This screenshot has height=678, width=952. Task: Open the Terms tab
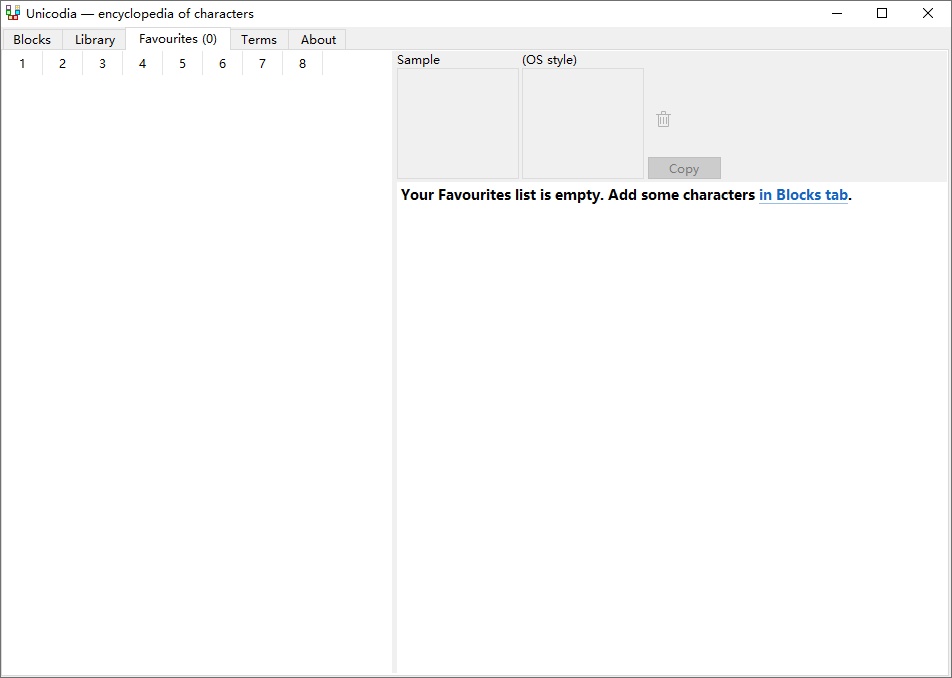coord(259,40)
